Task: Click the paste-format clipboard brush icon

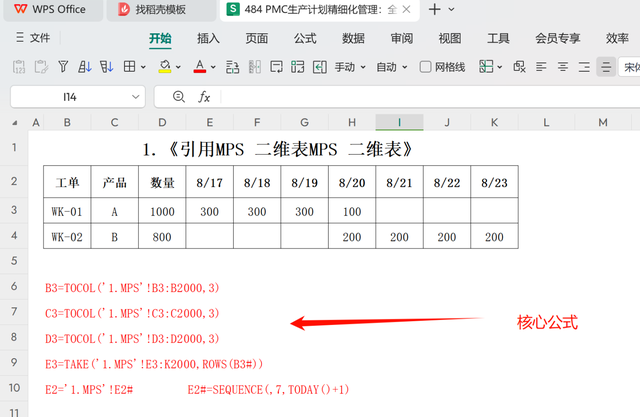Action: click(41, 67)
